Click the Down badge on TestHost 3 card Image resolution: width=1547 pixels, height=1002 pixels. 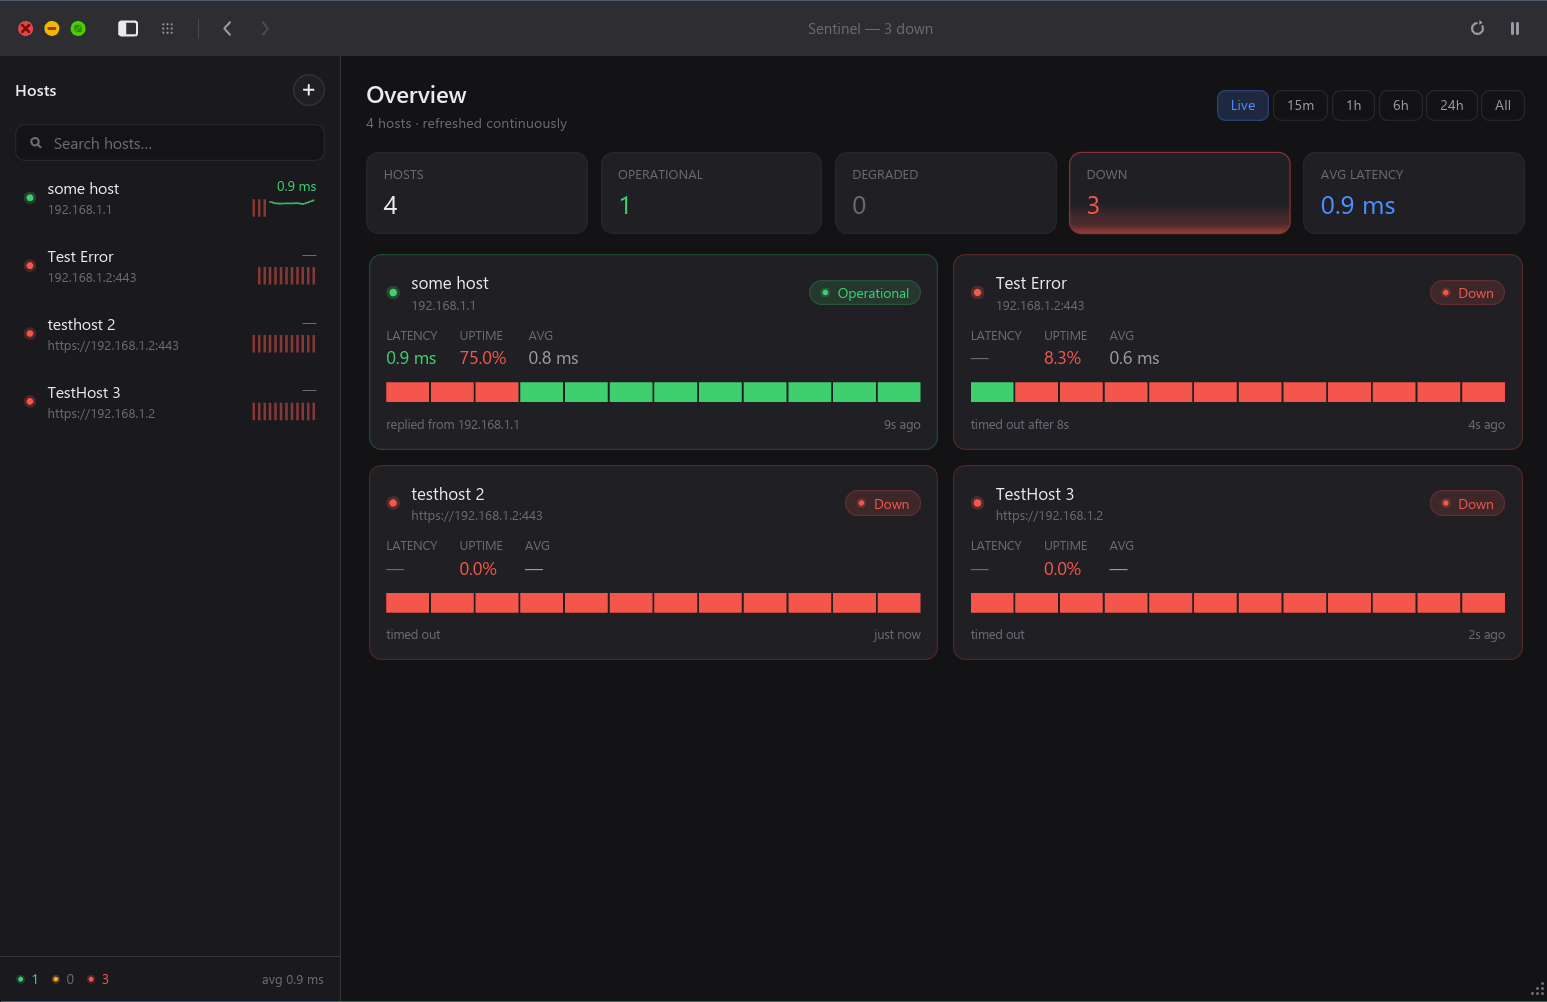point(1467,504)
